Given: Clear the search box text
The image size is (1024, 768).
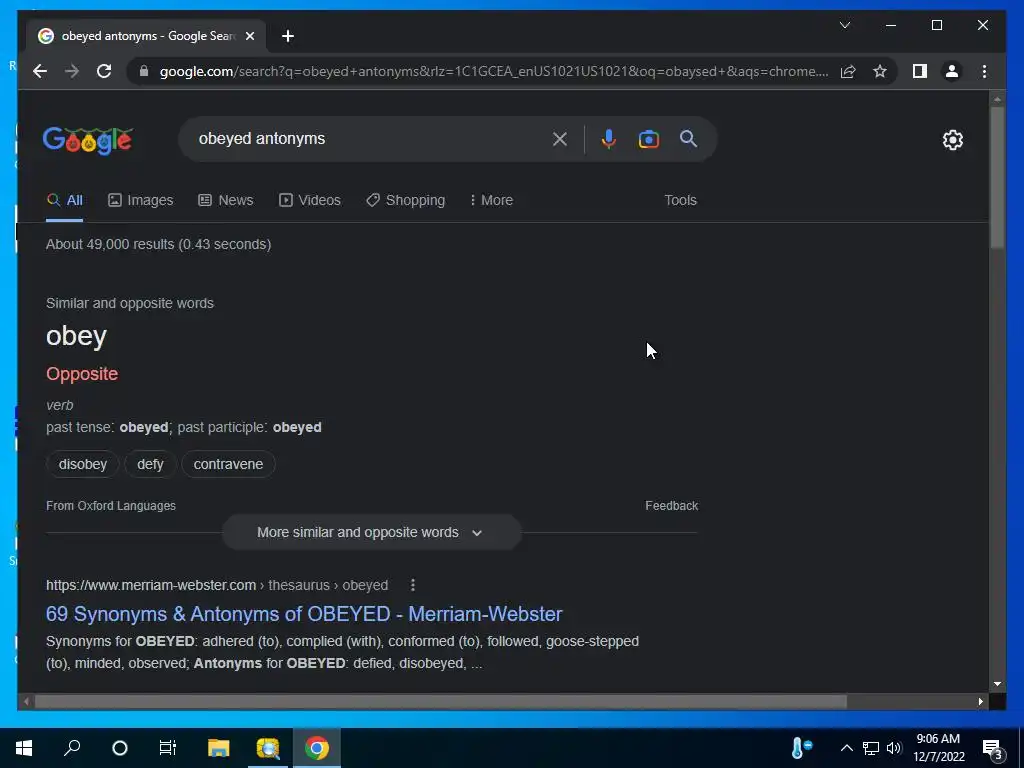Looking at the screenshot, I should tap(560, 138).
